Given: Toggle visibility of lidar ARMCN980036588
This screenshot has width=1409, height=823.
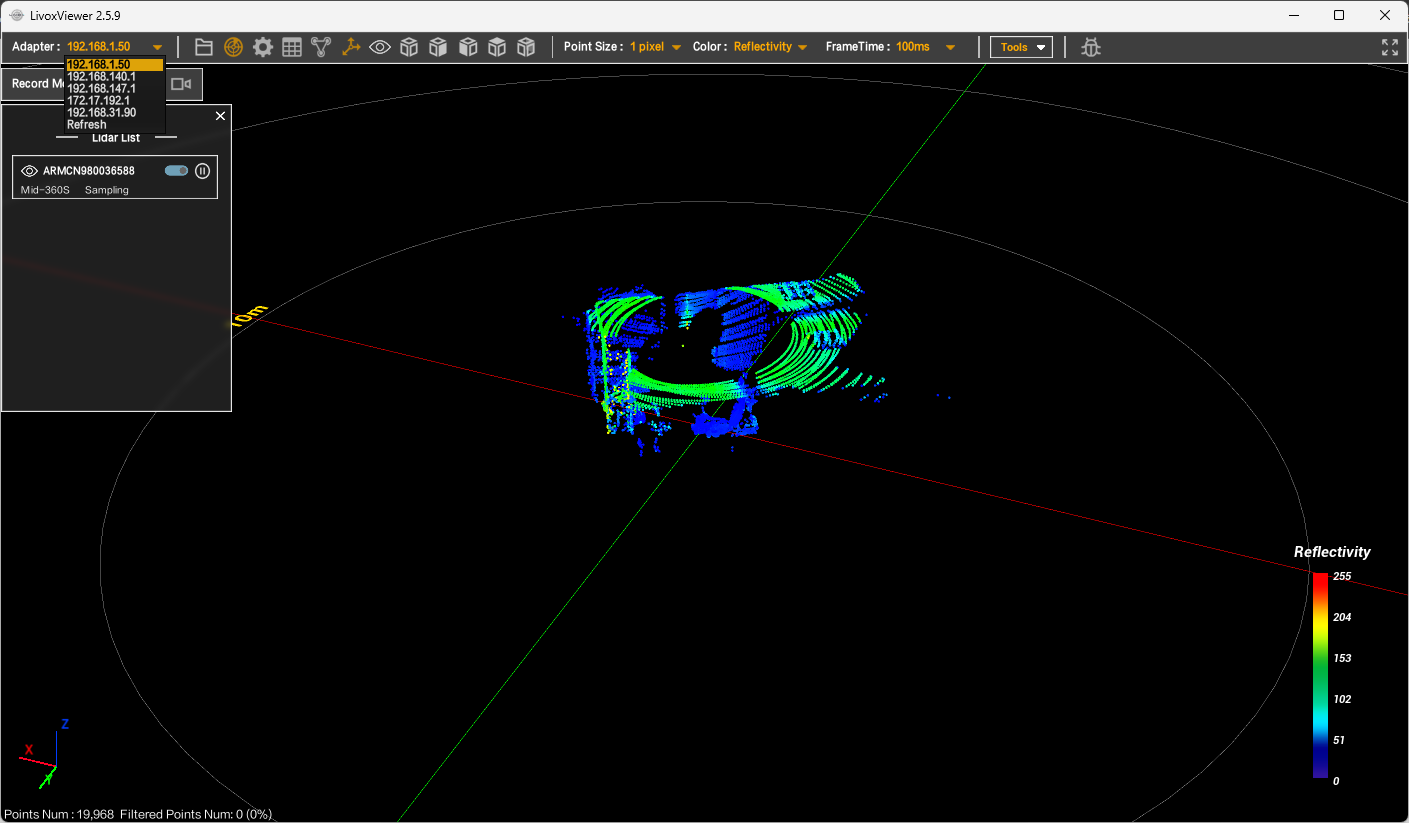Looking at the screenshot, I should pos(29,171).
